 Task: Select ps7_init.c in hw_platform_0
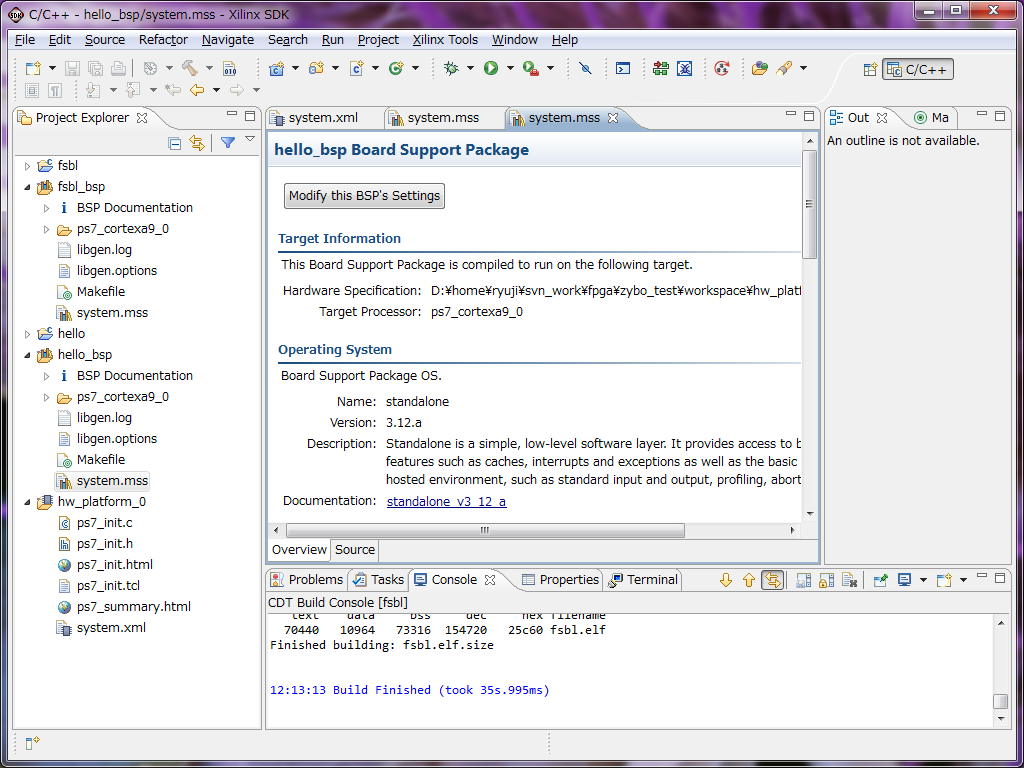click(x=104, y=523)
